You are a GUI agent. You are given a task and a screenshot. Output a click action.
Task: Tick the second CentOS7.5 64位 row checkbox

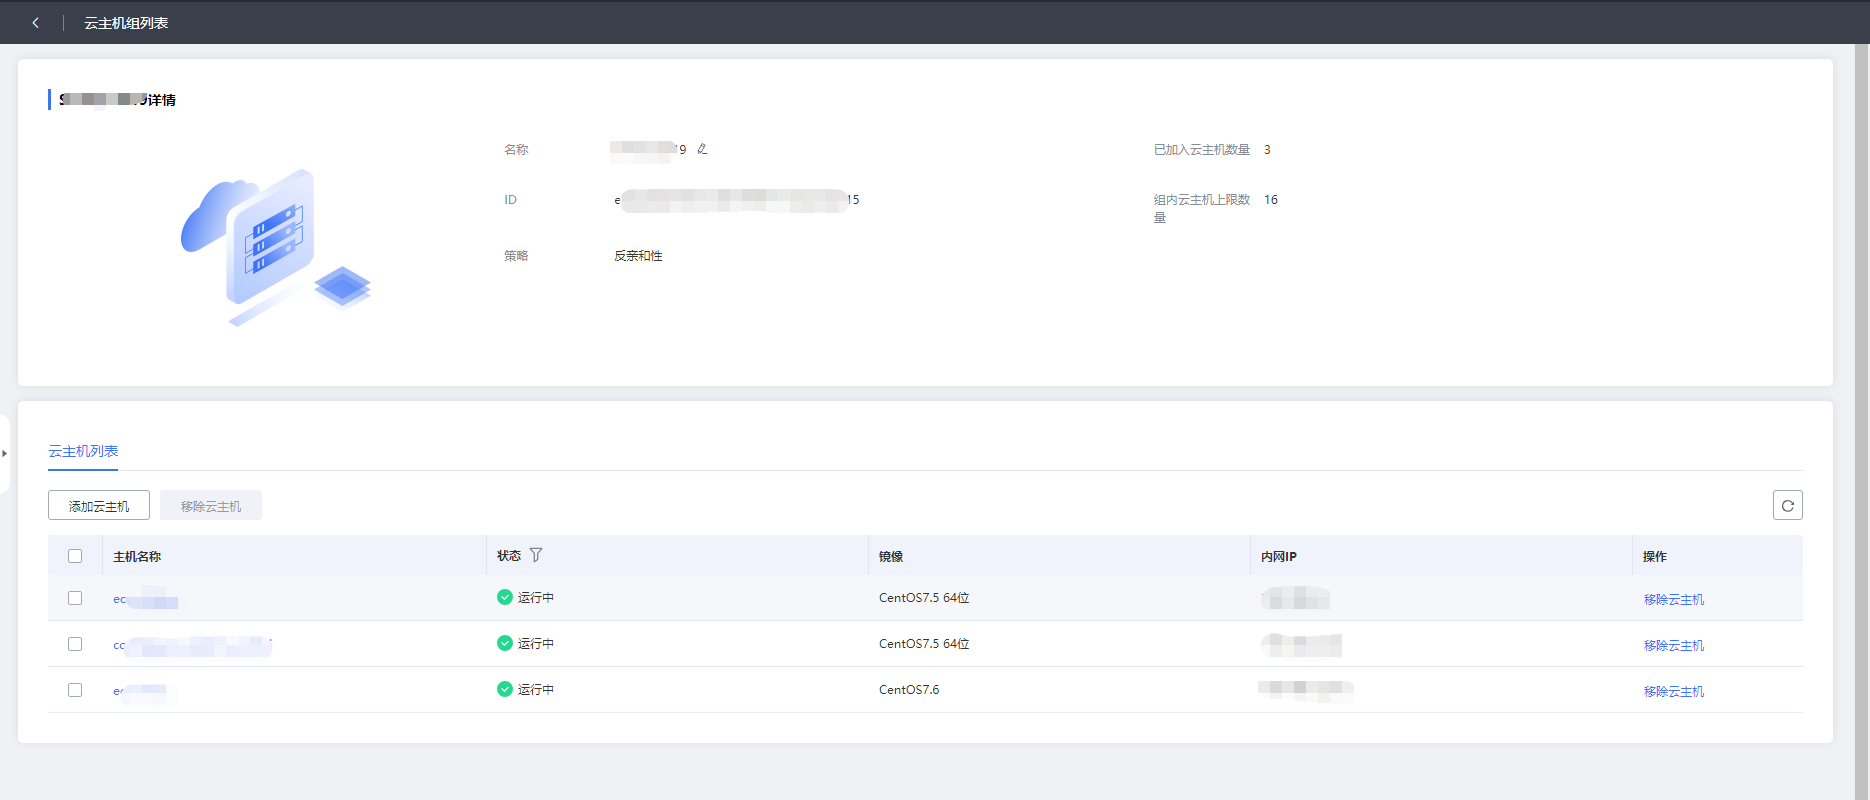tap(75, 644)
